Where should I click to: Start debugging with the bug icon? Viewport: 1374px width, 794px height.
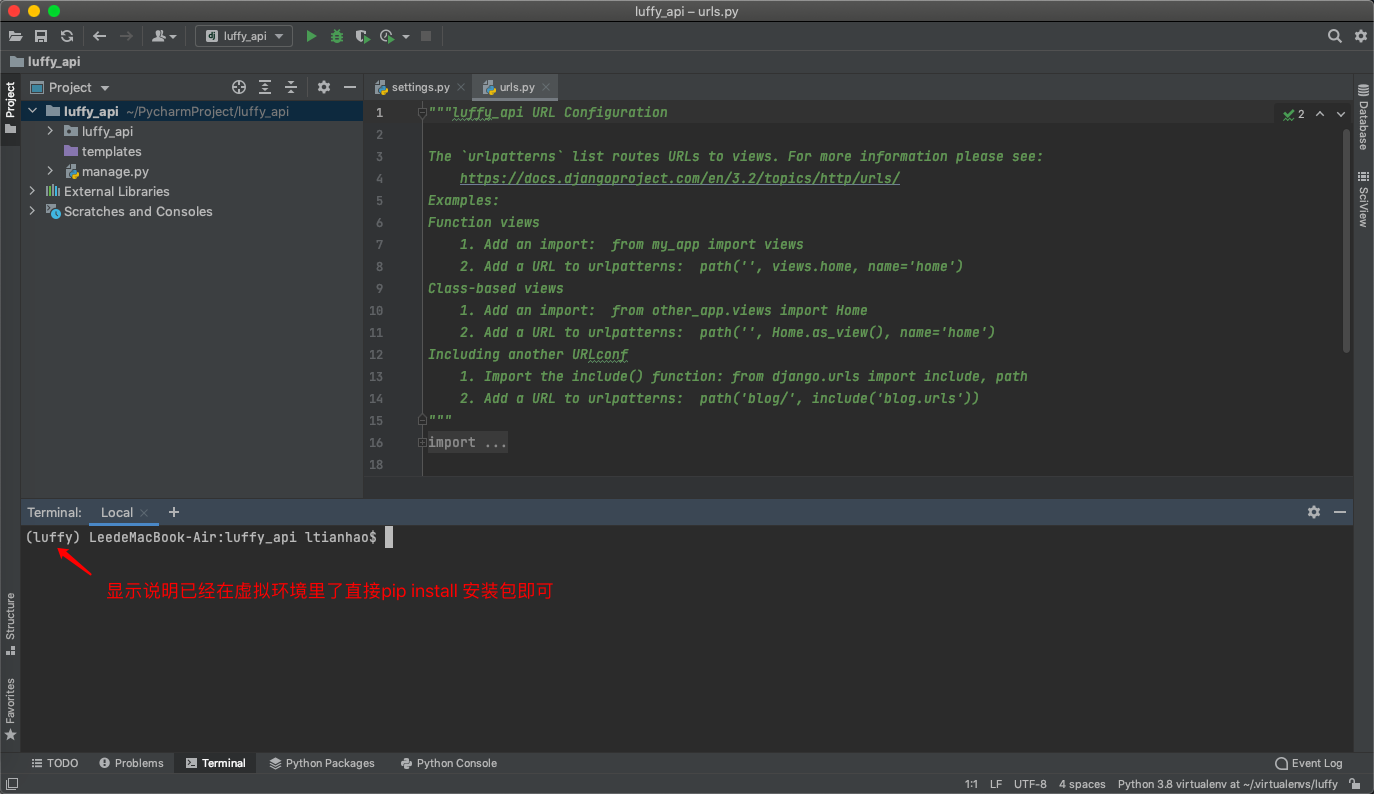[x=337, y=36]
